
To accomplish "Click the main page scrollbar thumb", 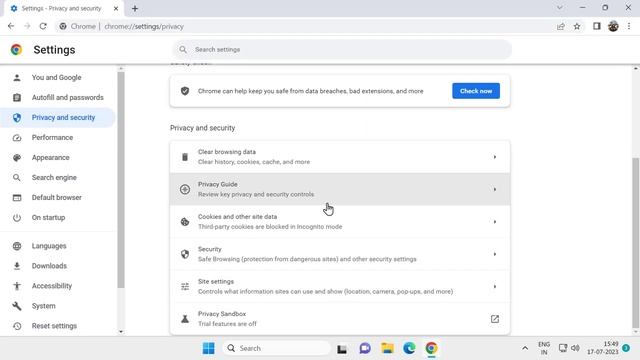I will click(635, 242).
